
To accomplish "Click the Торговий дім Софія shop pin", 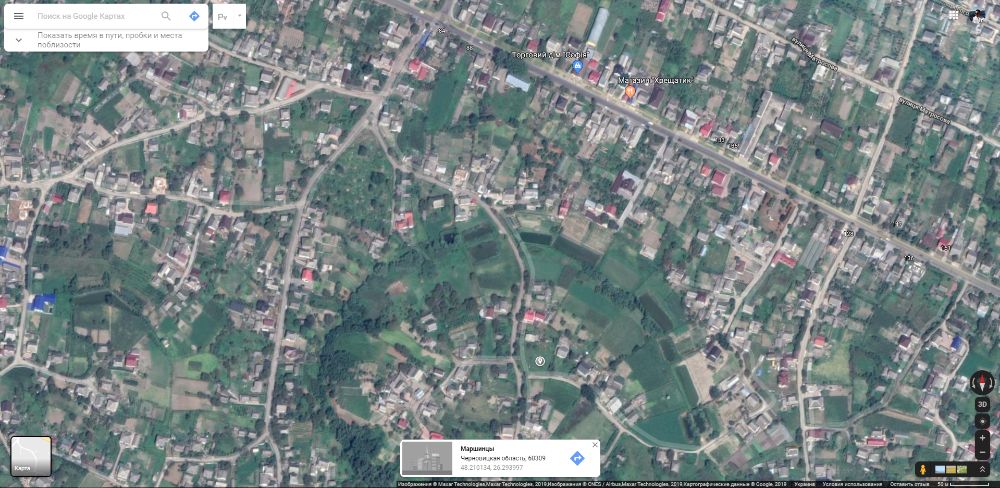I will click(578, 66).
